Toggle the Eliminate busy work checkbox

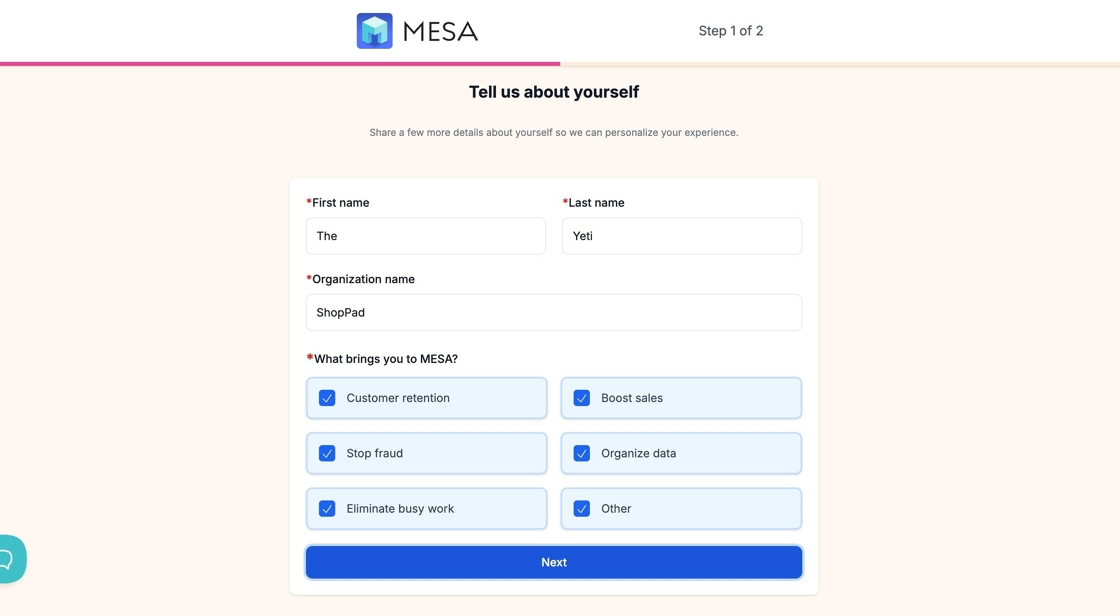click(x=327, y=509)
